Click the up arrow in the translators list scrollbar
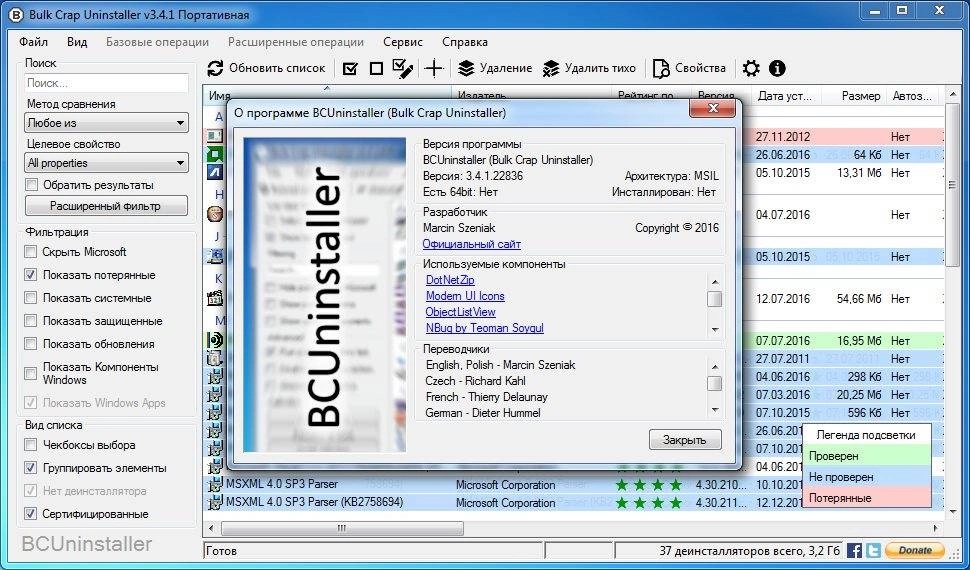The image size is (970, 570). [715, 366]
